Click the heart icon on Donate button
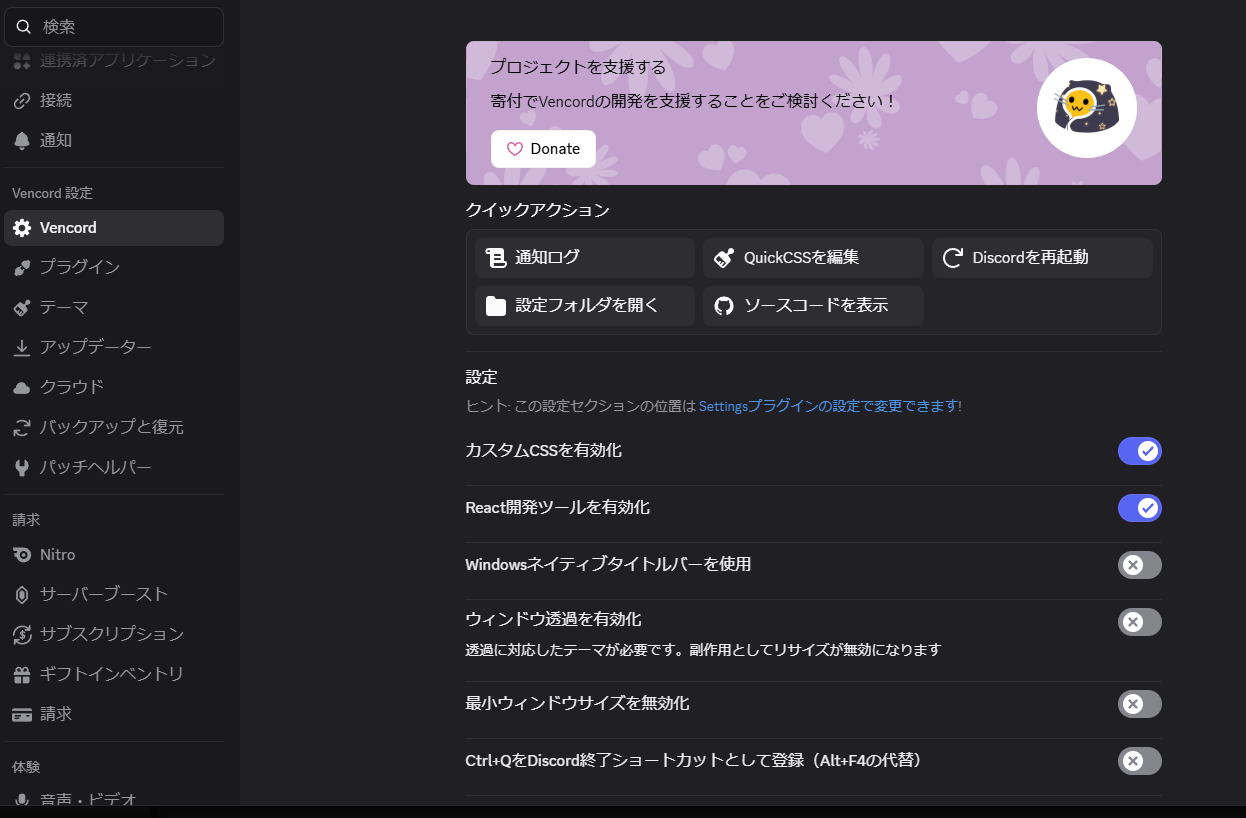Image resolution: width=1246 pixels, height=818 pixels. coord(515,149)
